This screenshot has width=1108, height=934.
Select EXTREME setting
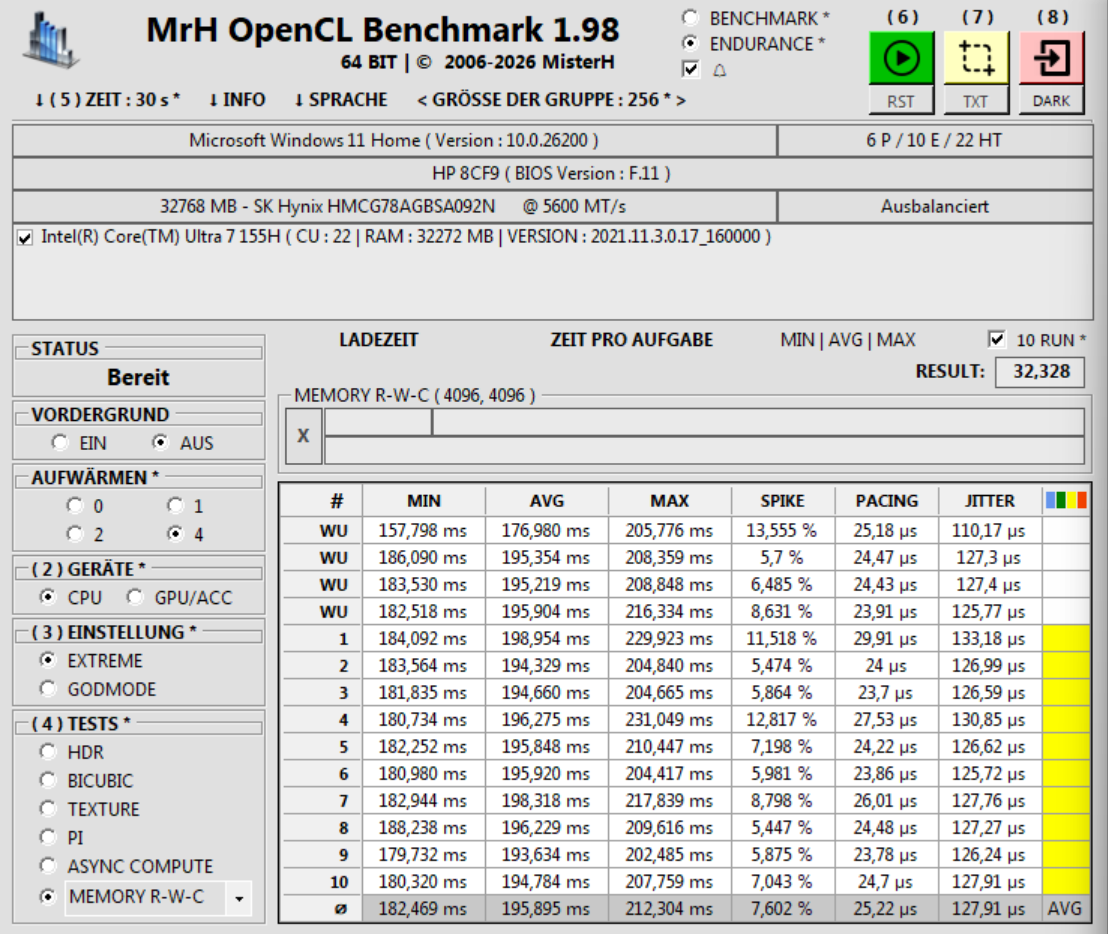[47, 660]
